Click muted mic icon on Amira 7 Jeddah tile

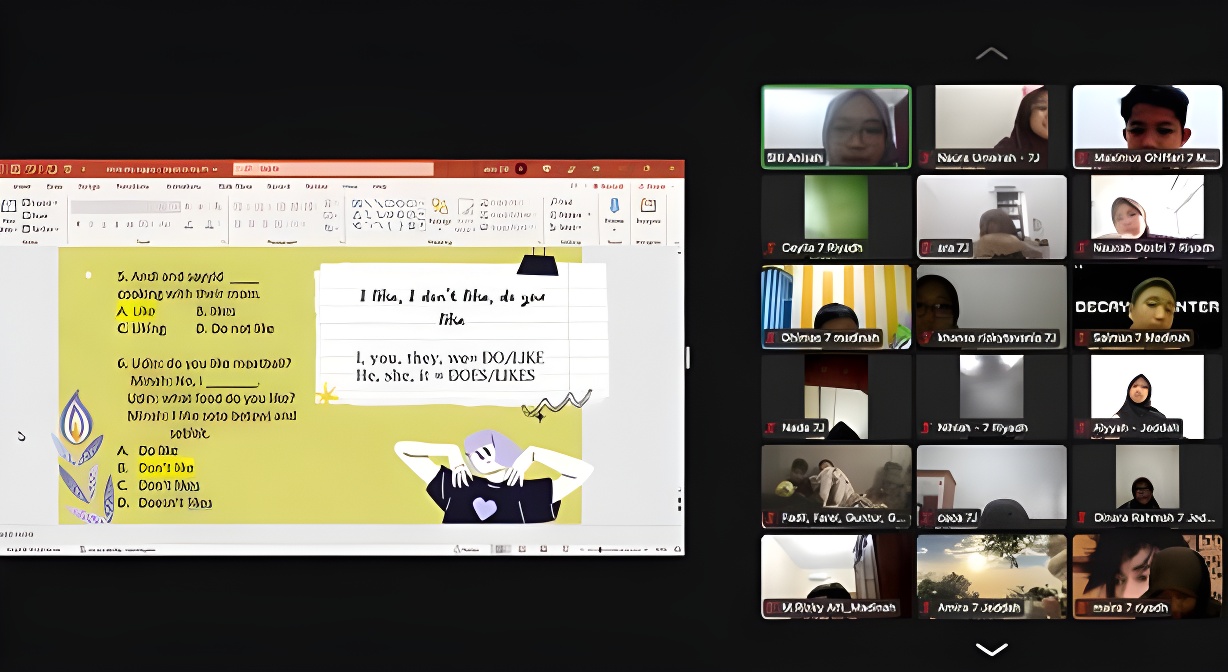click(926, 608)
